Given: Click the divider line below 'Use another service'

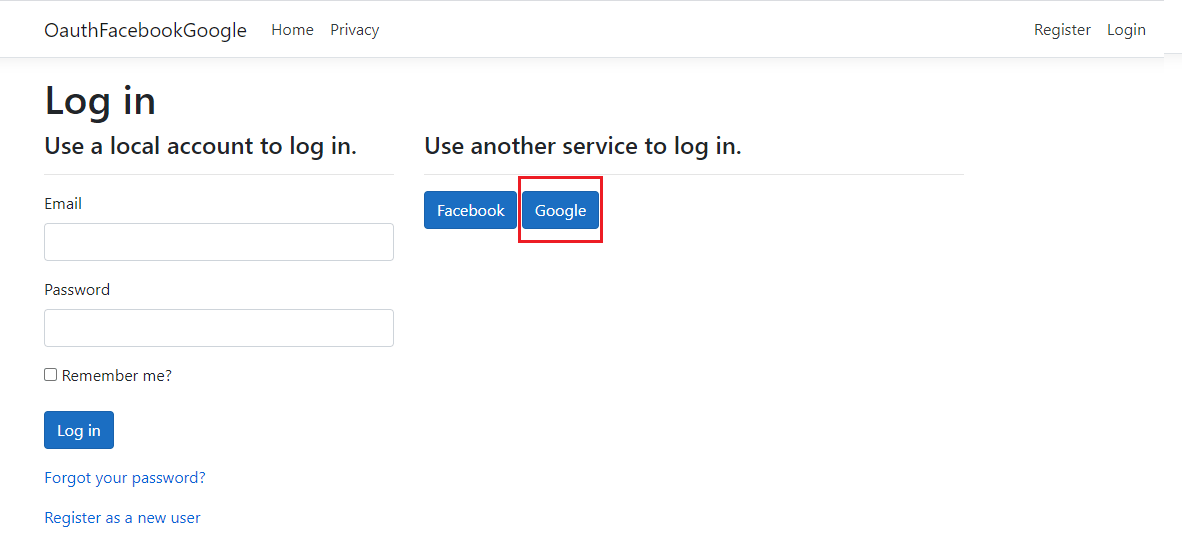Looking at the screenshot, I should tap(694, 175).
